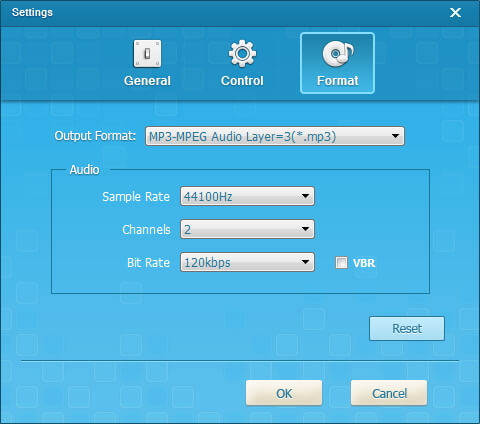
Task: Click the Bit Rate dropdown arrow
Action: click(305, 262)
